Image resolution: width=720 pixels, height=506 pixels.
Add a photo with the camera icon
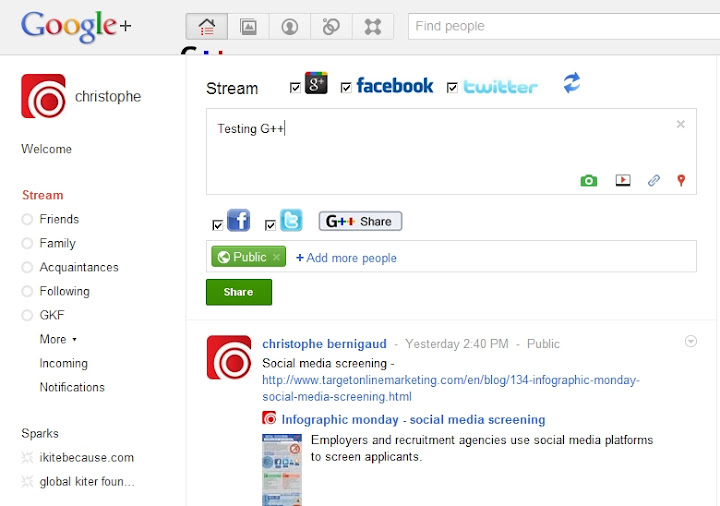[589, 180]
